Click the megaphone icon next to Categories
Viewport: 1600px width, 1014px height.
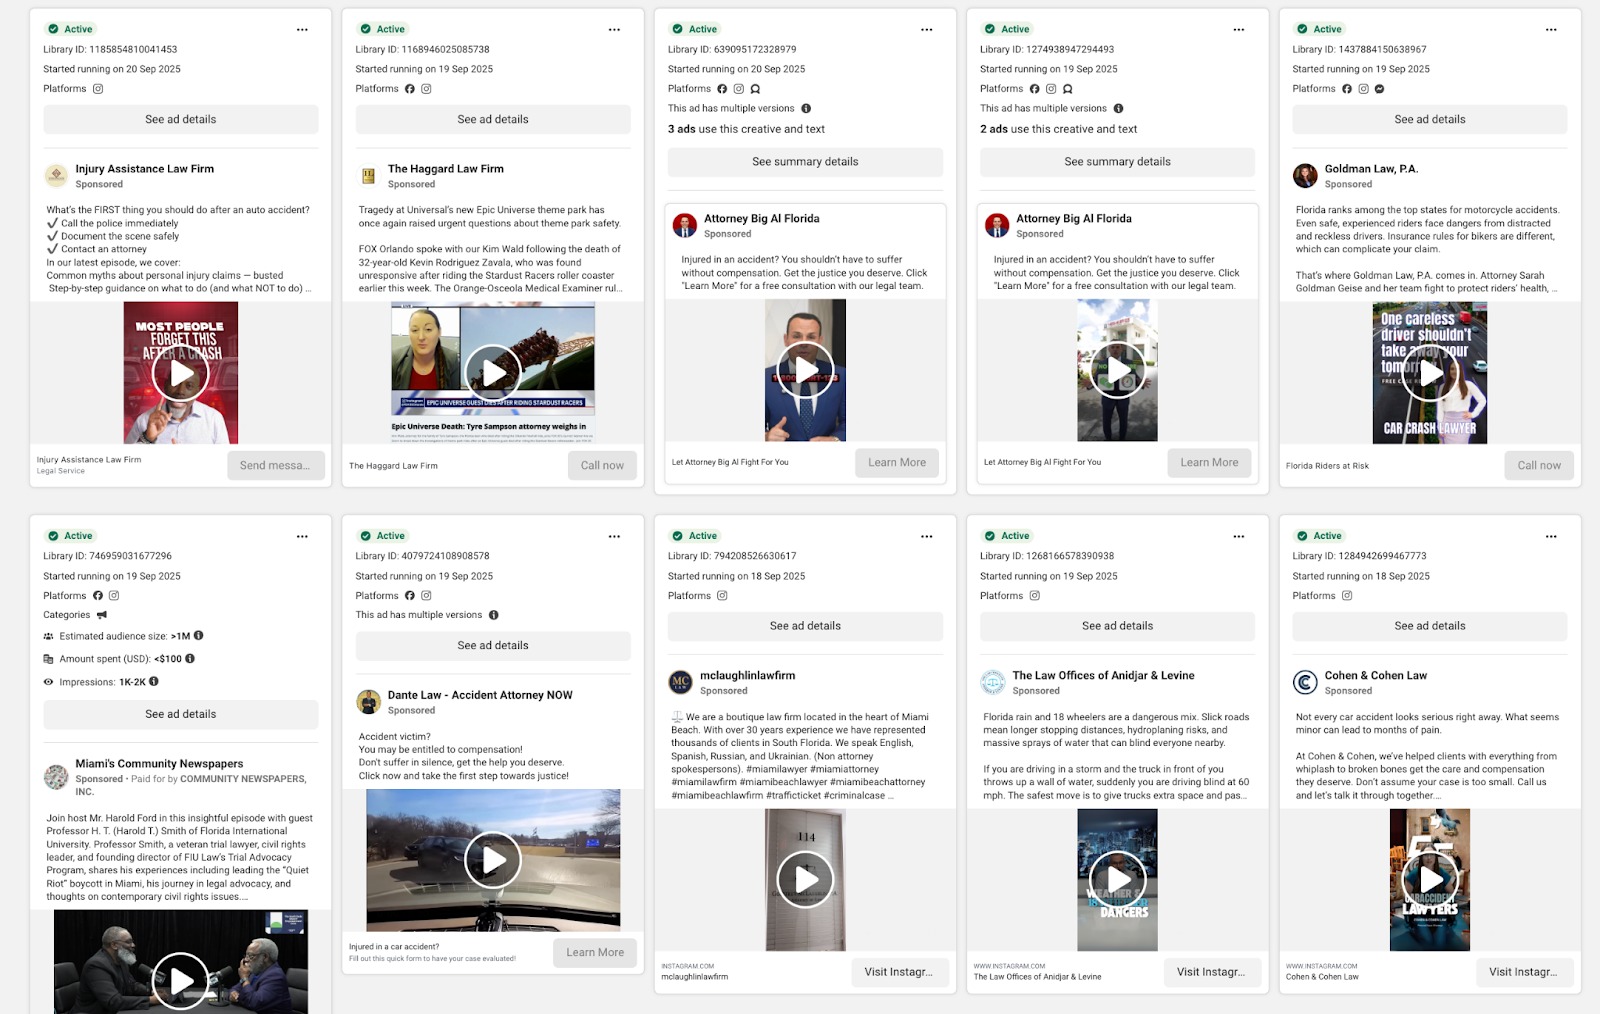[102, 615]
